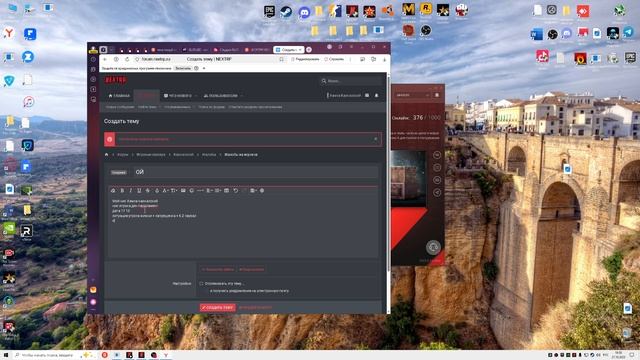The height and width of the screenshot is (360, 640).
Task: Go to the 'ГЛАВНАЯ' navigation tab
Action: click(119, 96)
